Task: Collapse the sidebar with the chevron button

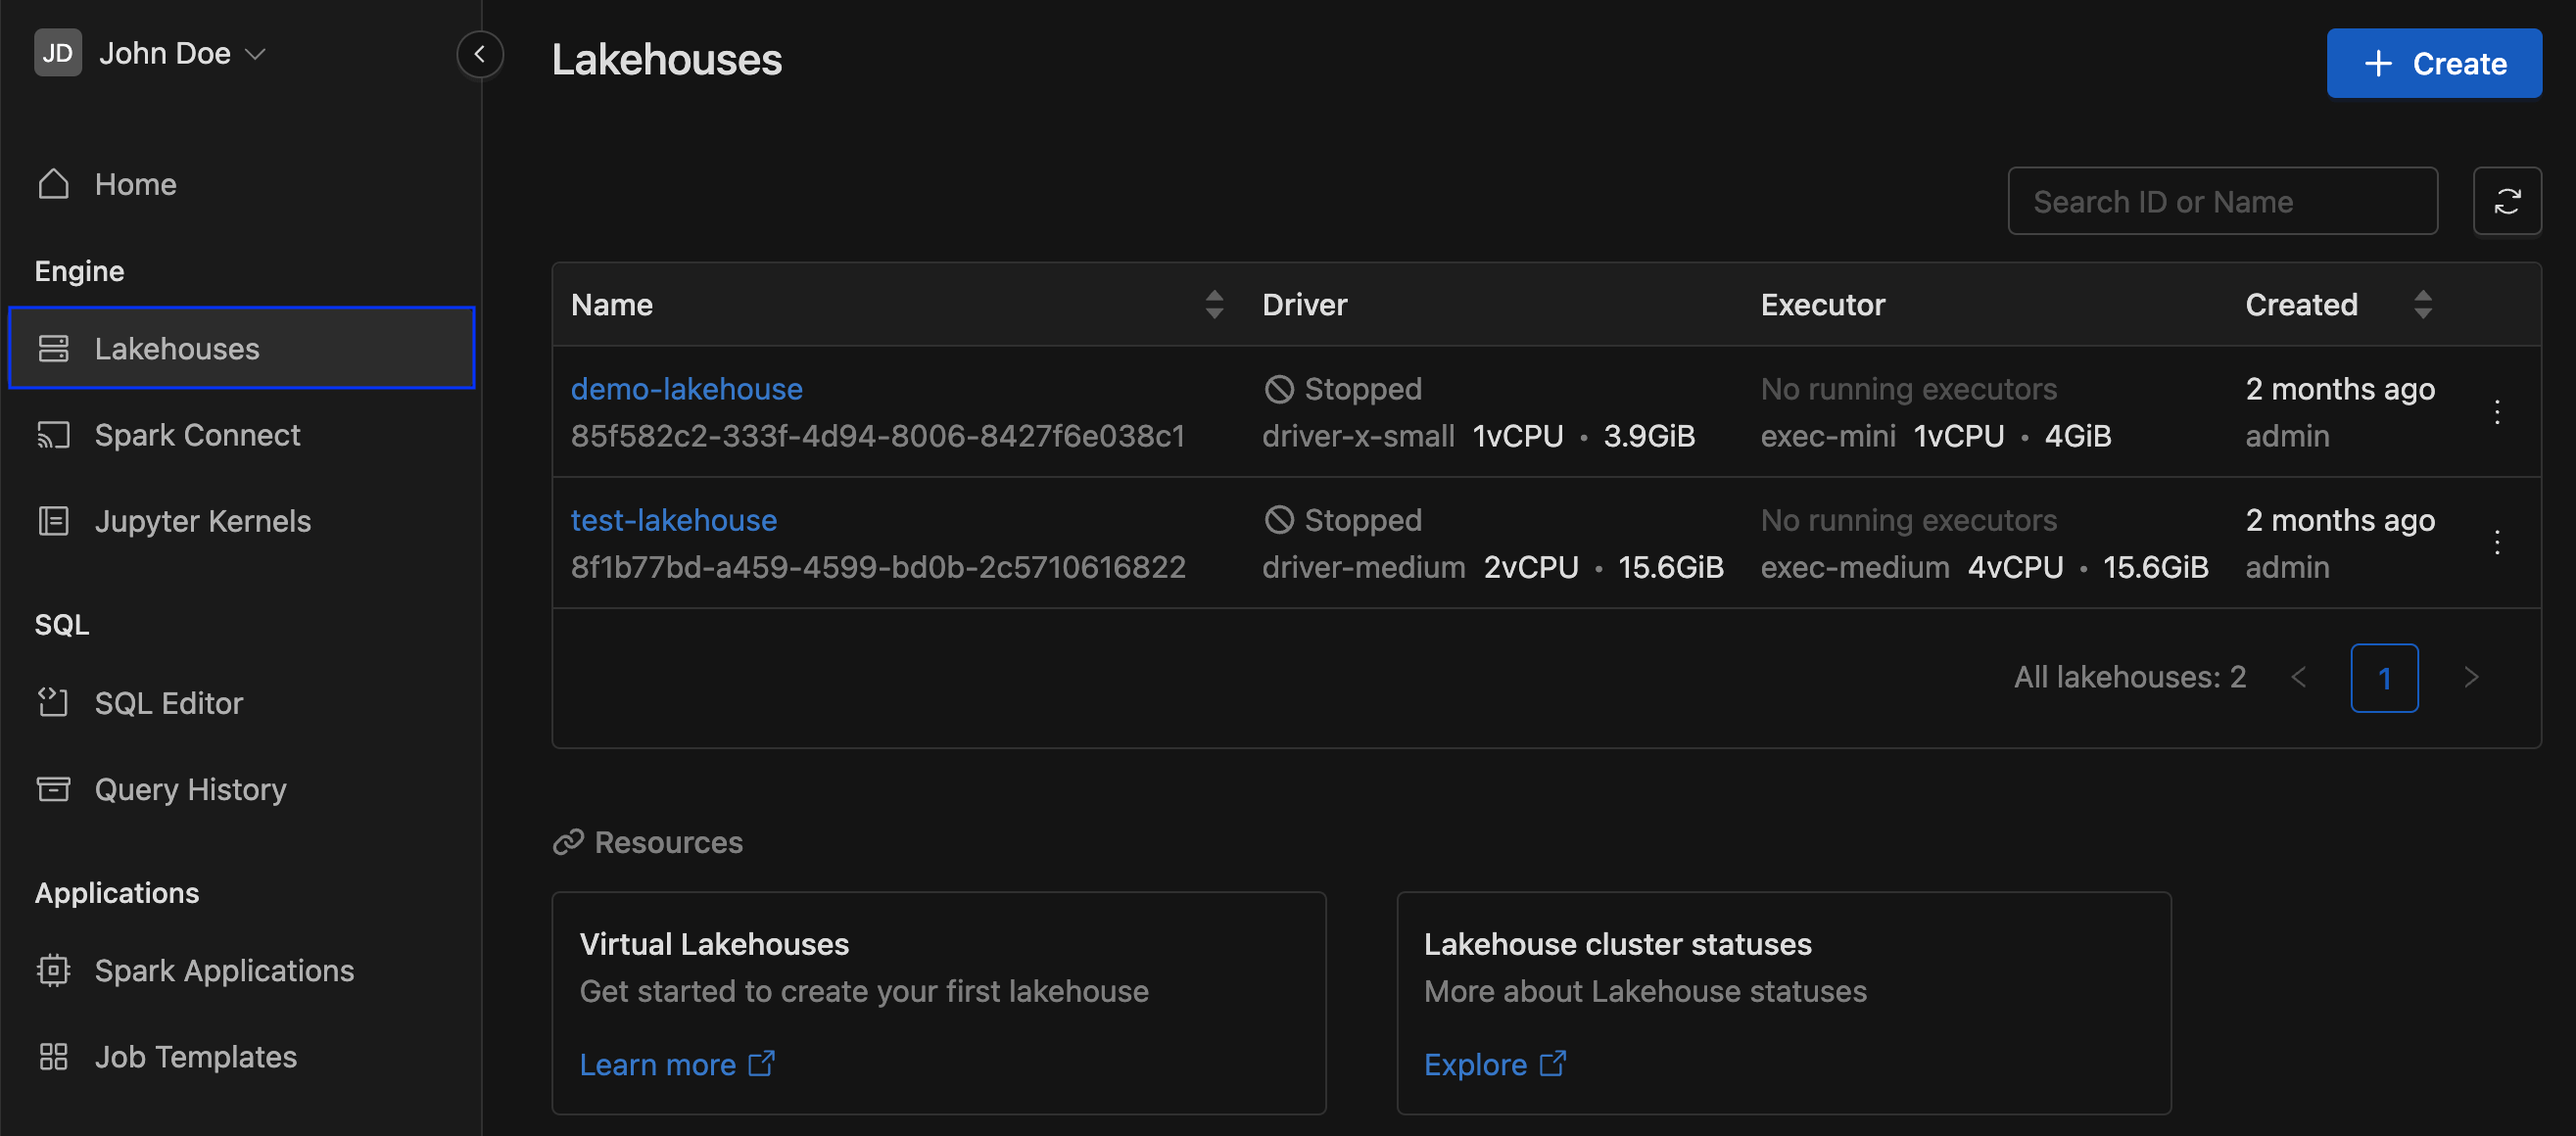Action: tap(480, 54)
